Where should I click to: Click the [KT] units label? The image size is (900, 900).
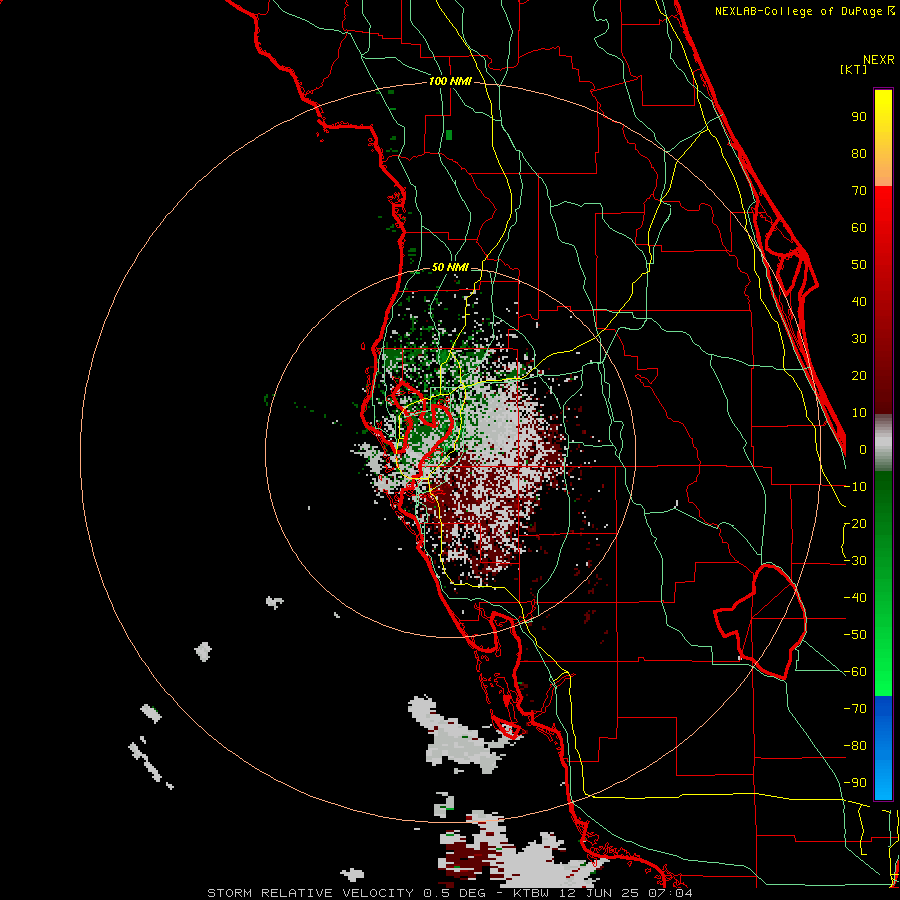click(x=854, y=69)
